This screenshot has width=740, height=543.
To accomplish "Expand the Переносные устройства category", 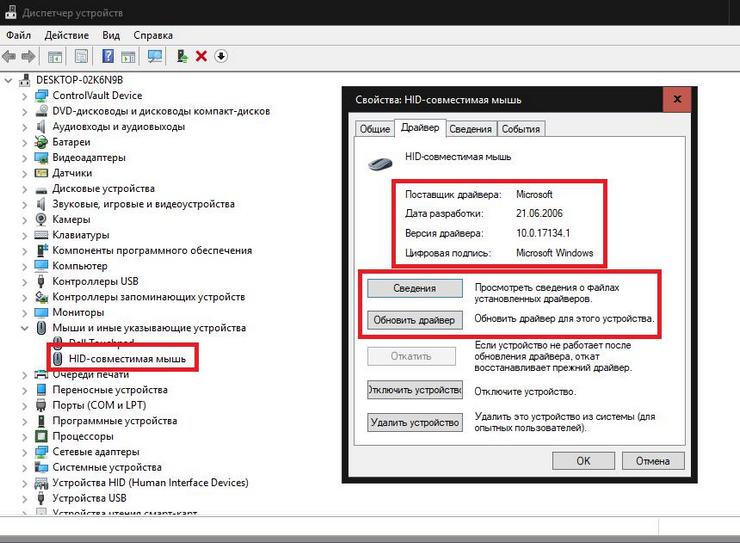I will (x=25, y=390).
